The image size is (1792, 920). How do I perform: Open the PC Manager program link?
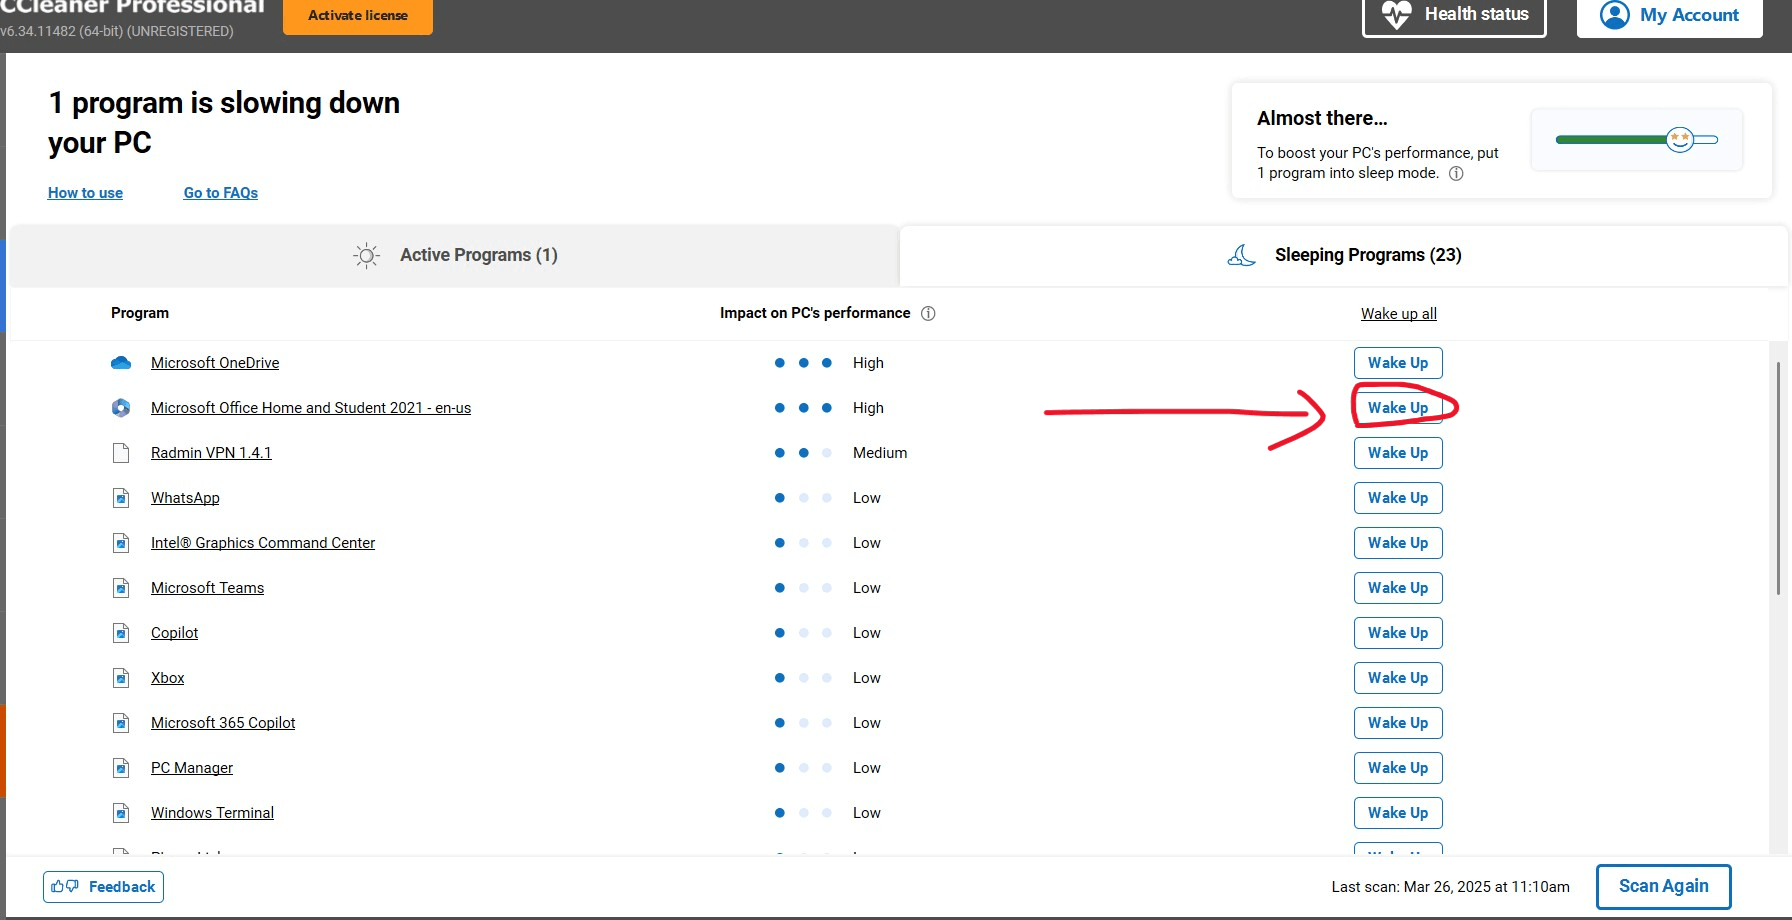point(192,768)
